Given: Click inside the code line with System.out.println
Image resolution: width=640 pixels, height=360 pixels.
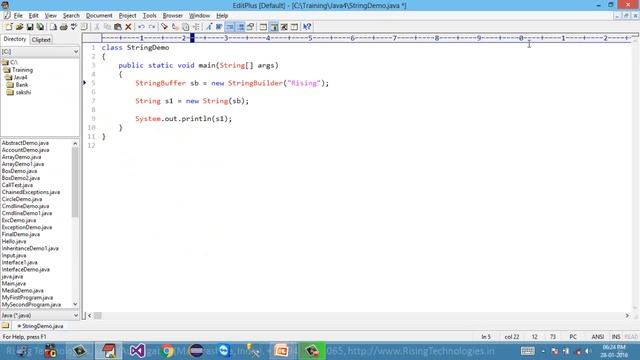Looking at the screenshot, I should 183,119.
